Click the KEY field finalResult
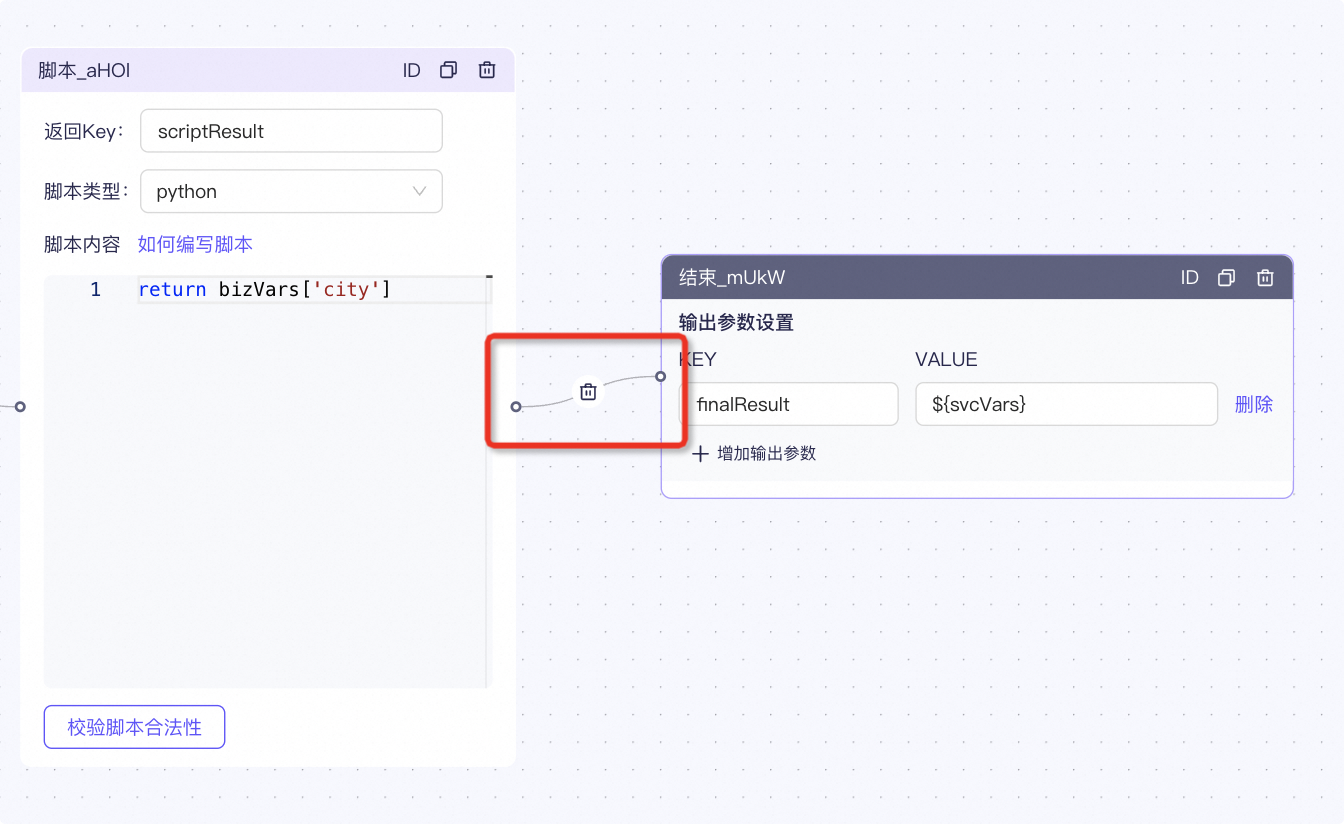This screenshot has height=824, width=1344. (x=788, y=404)
